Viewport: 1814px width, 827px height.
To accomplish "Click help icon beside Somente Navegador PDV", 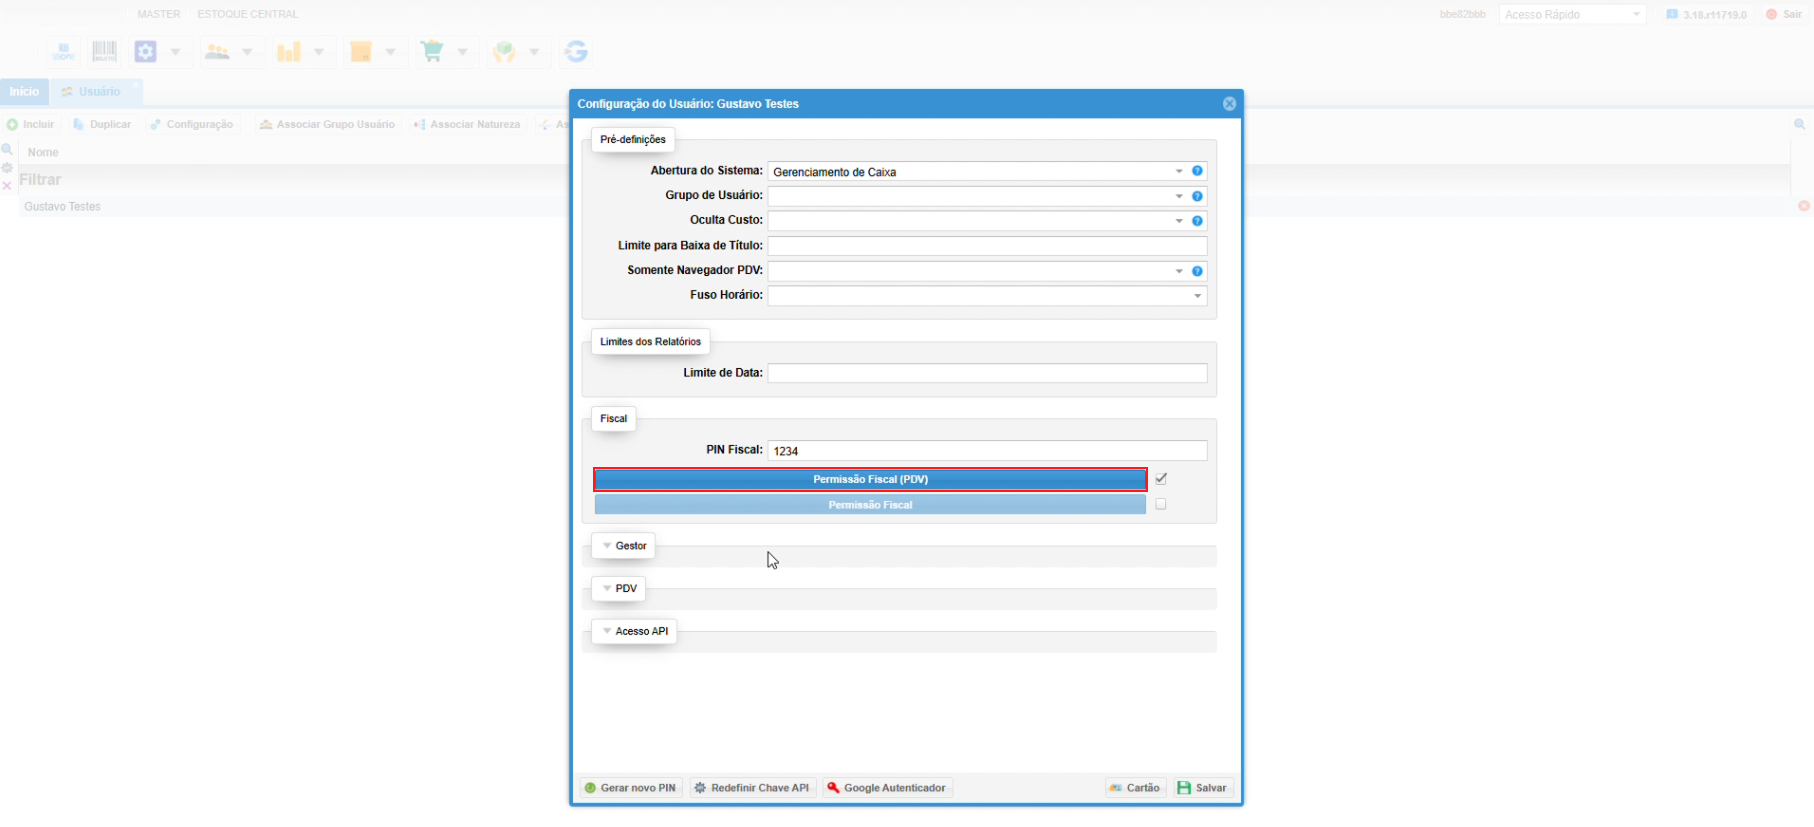I will (x=1197, y=271).
